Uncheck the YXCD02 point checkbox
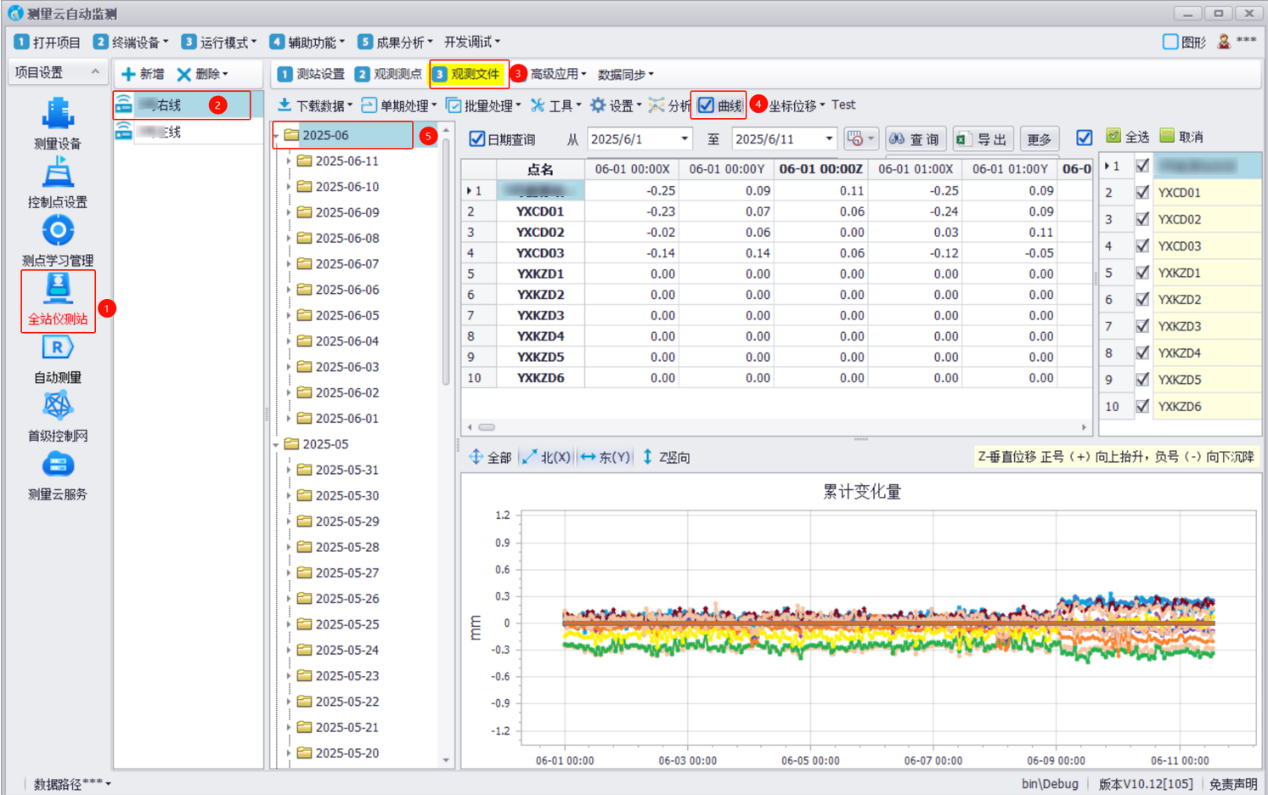1268x795 pixels. pyautogui.click(x=1143, y=219)
